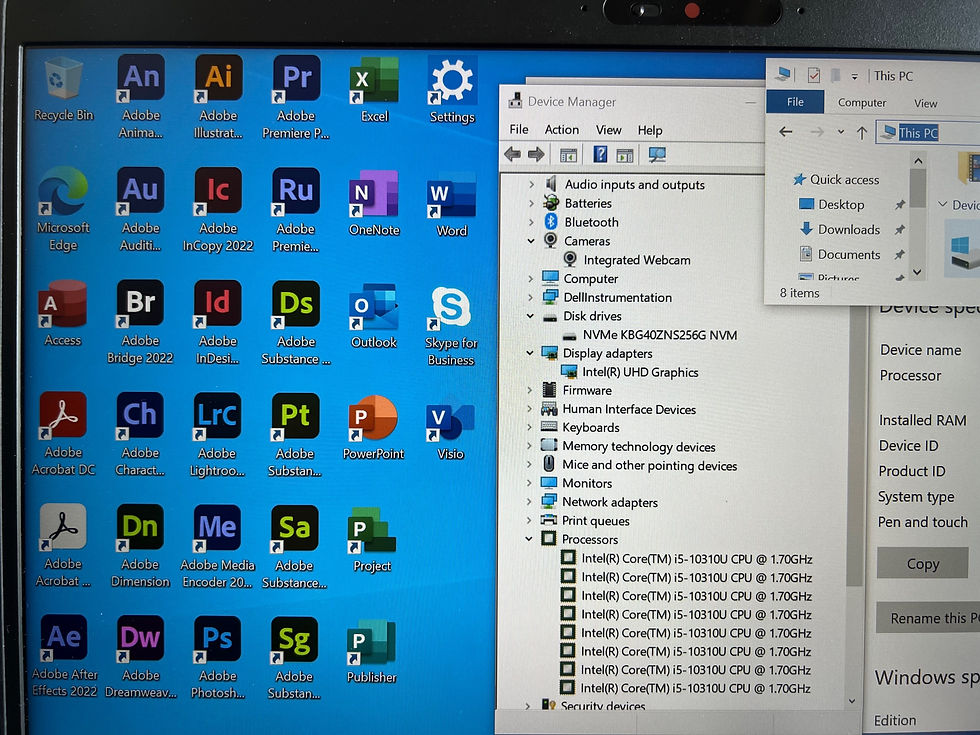This screenshot has height=735, width=980.
Task: Open Access desktop shortcut
Action: click(62, 312)
